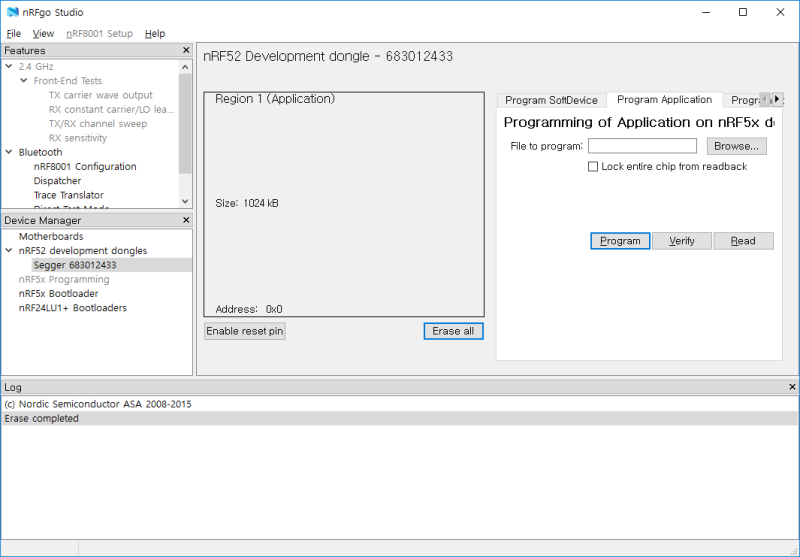Open the File menu

click(13, 34)
